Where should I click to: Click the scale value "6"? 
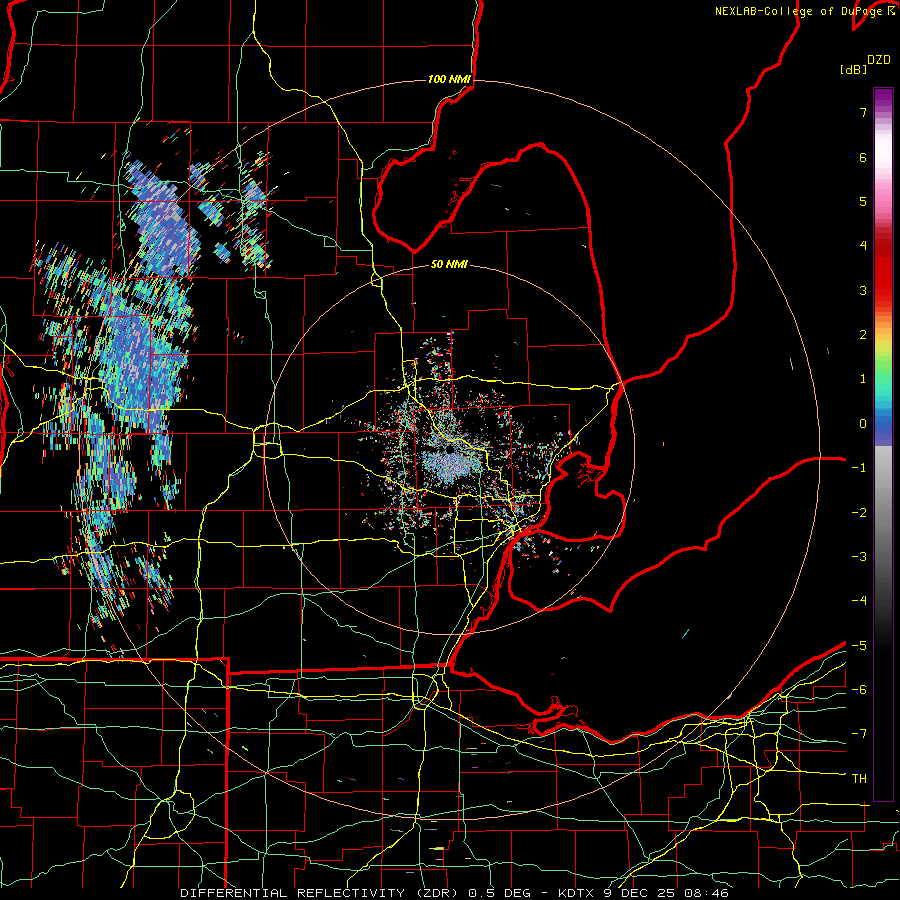tap(863, 157)
